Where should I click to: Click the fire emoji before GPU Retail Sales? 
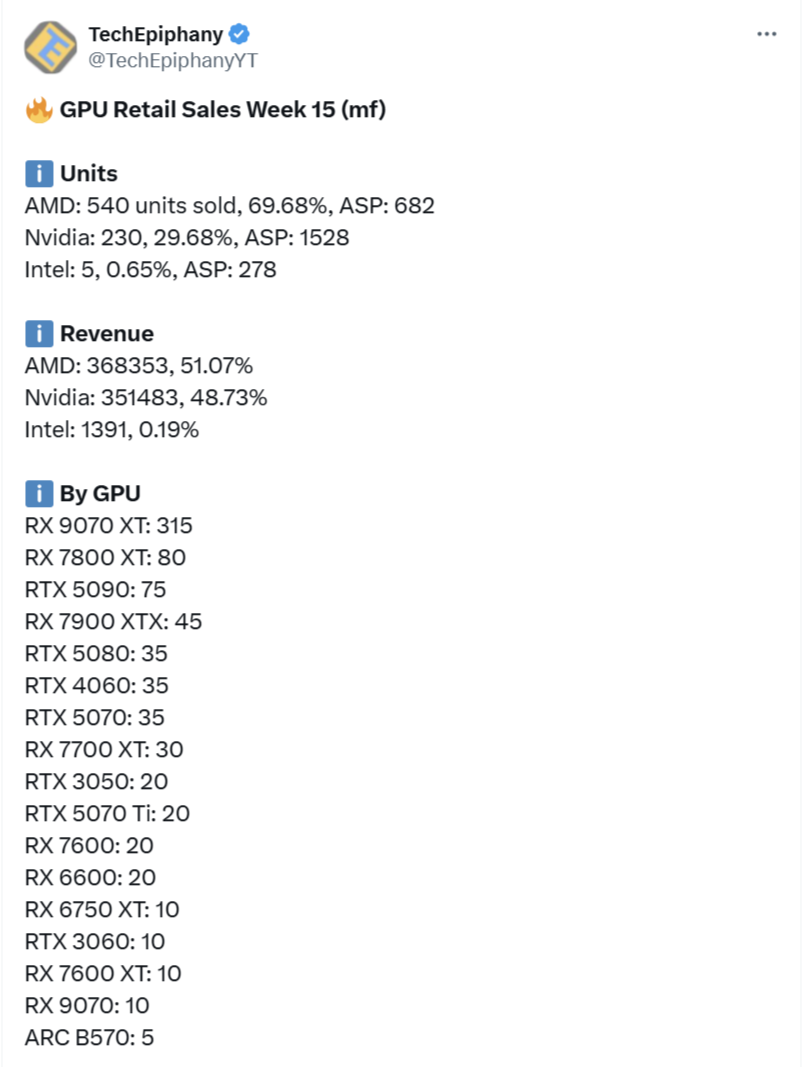[39, 110]
